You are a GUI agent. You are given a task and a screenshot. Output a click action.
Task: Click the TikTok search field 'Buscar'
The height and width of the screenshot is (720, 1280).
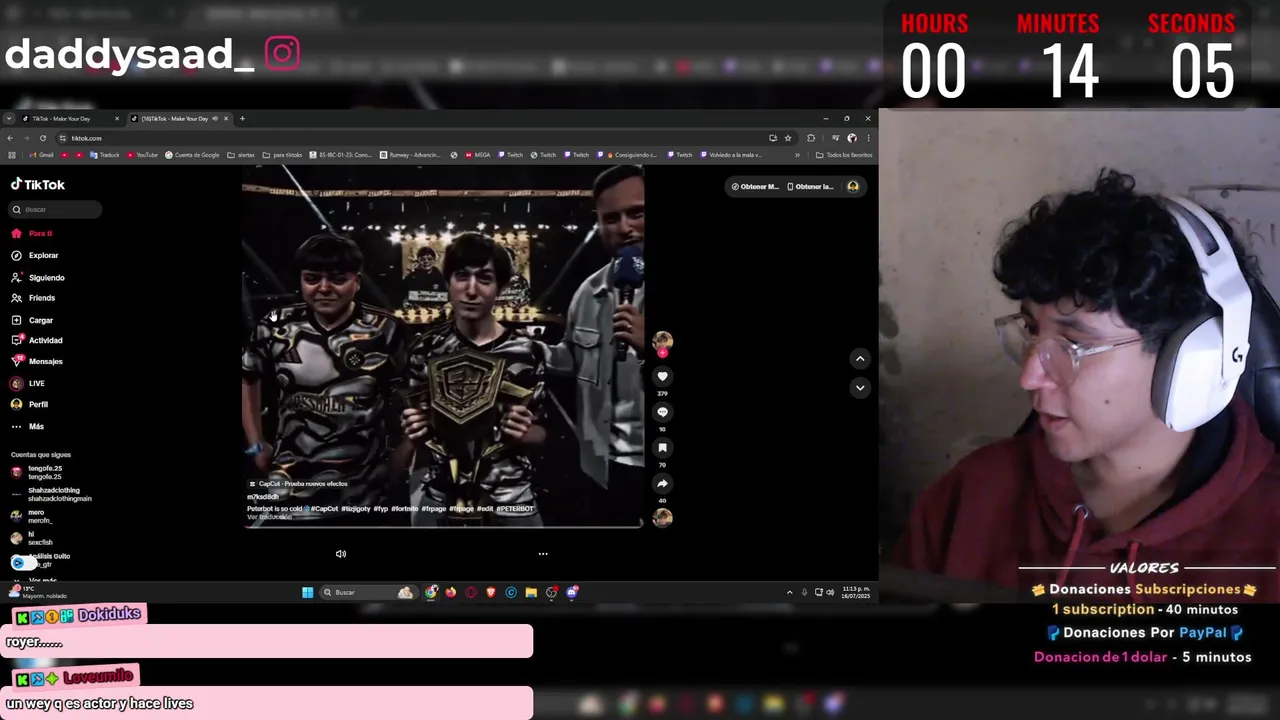56,209
